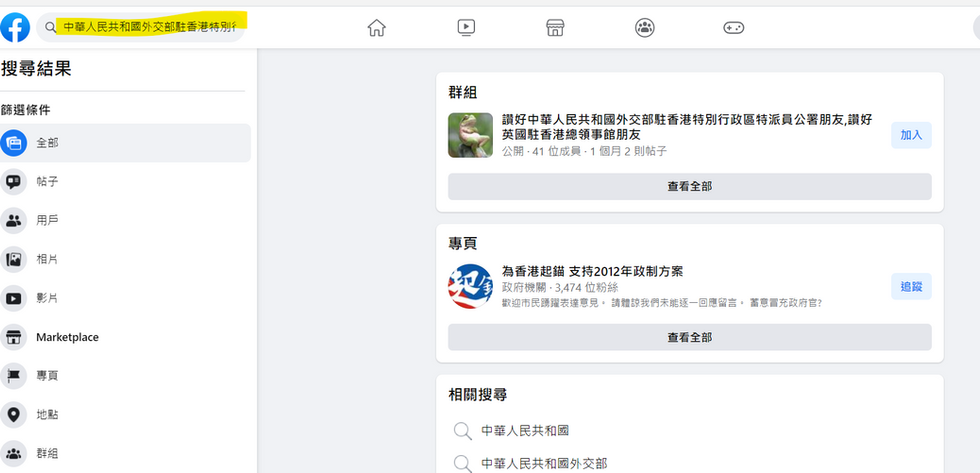Click related search 中華人民共和國外交部

[544, 464]
